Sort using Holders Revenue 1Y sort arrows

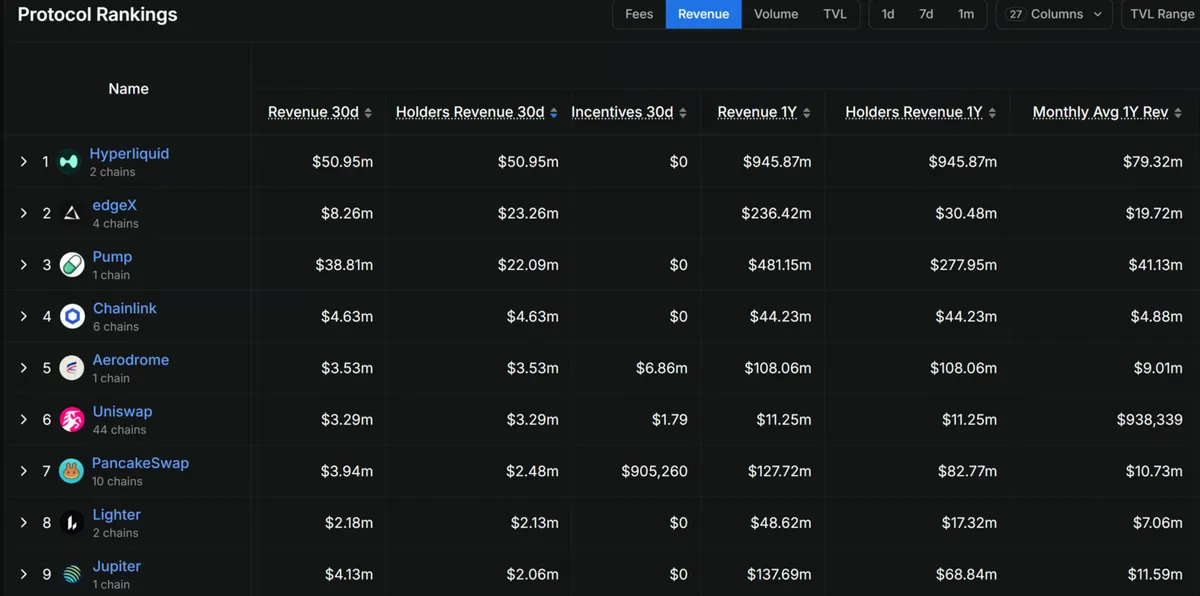[x=992, y=113]
